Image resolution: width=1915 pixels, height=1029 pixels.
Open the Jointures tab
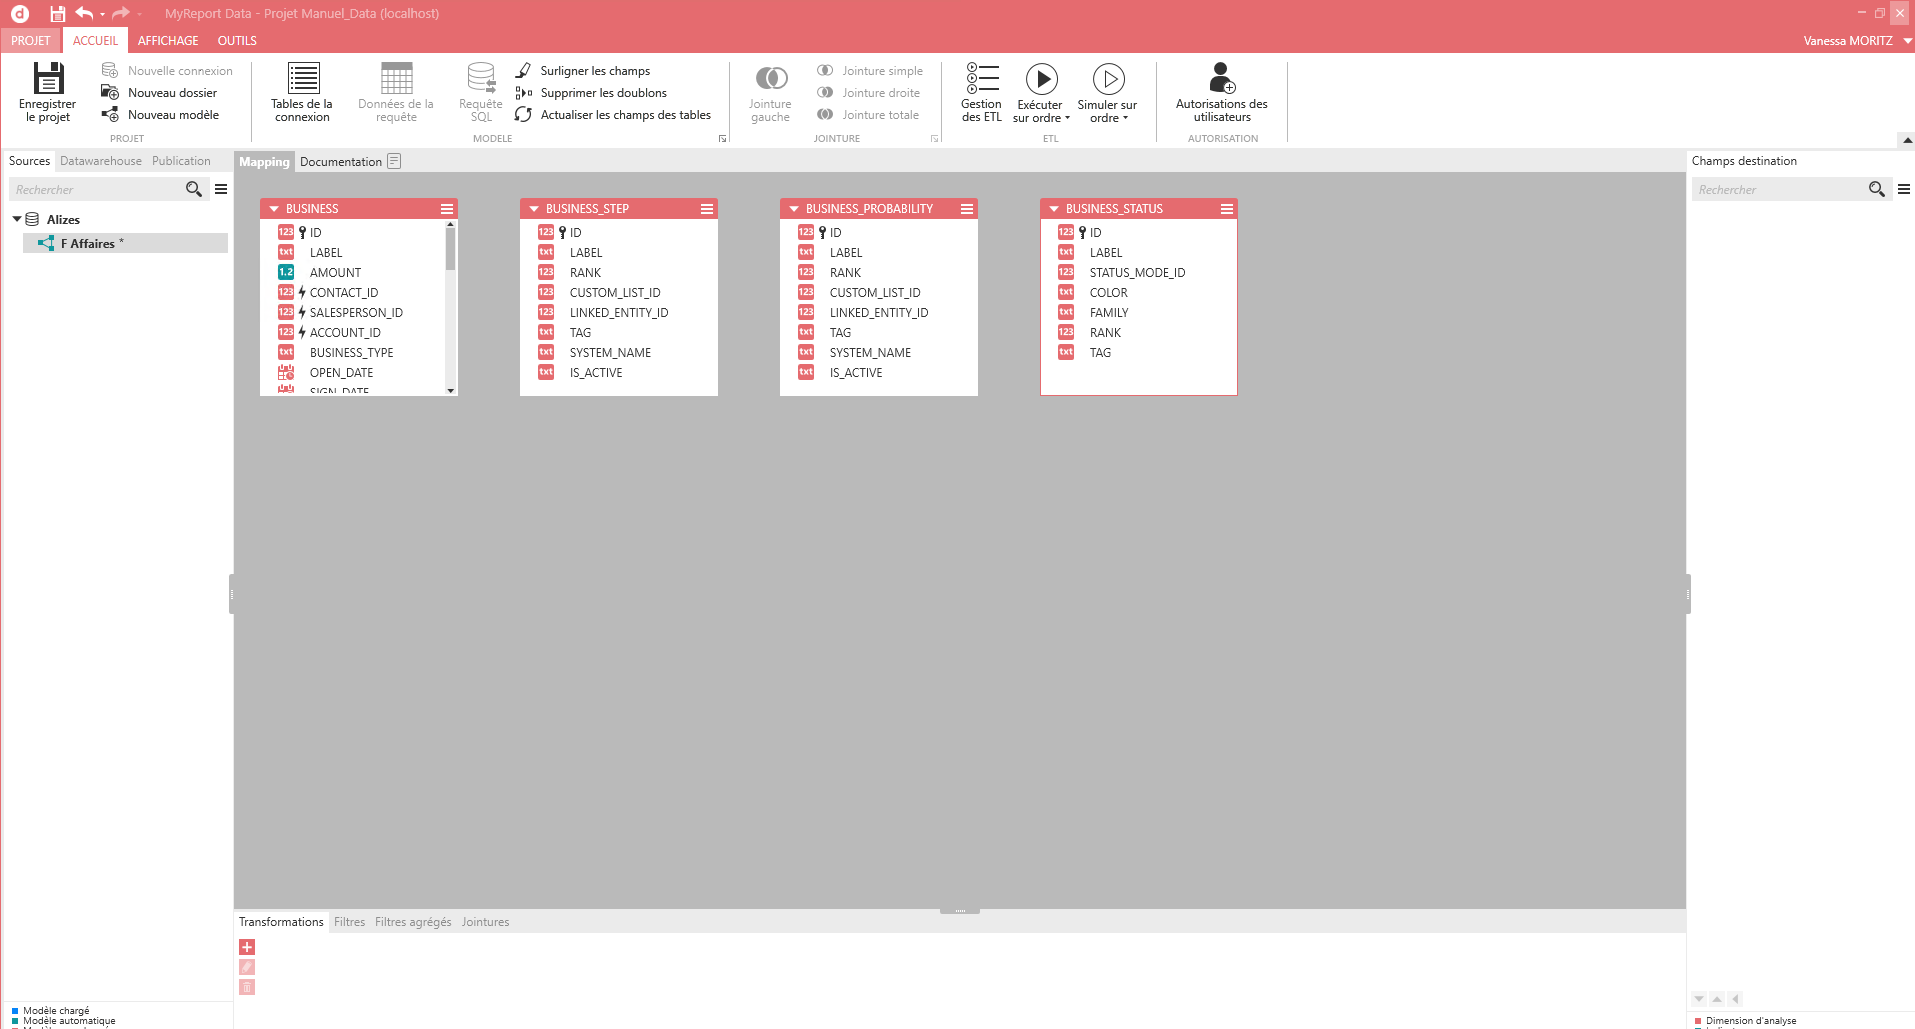485,922
